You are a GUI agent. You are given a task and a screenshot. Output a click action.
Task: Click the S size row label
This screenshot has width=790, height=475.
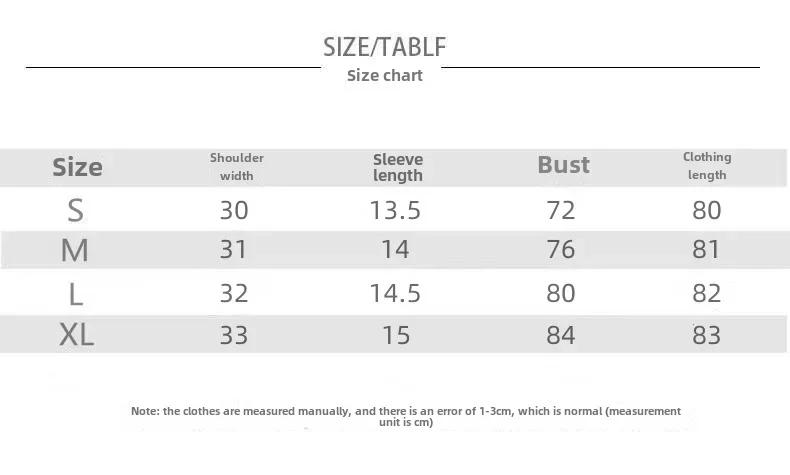[75, 210]
